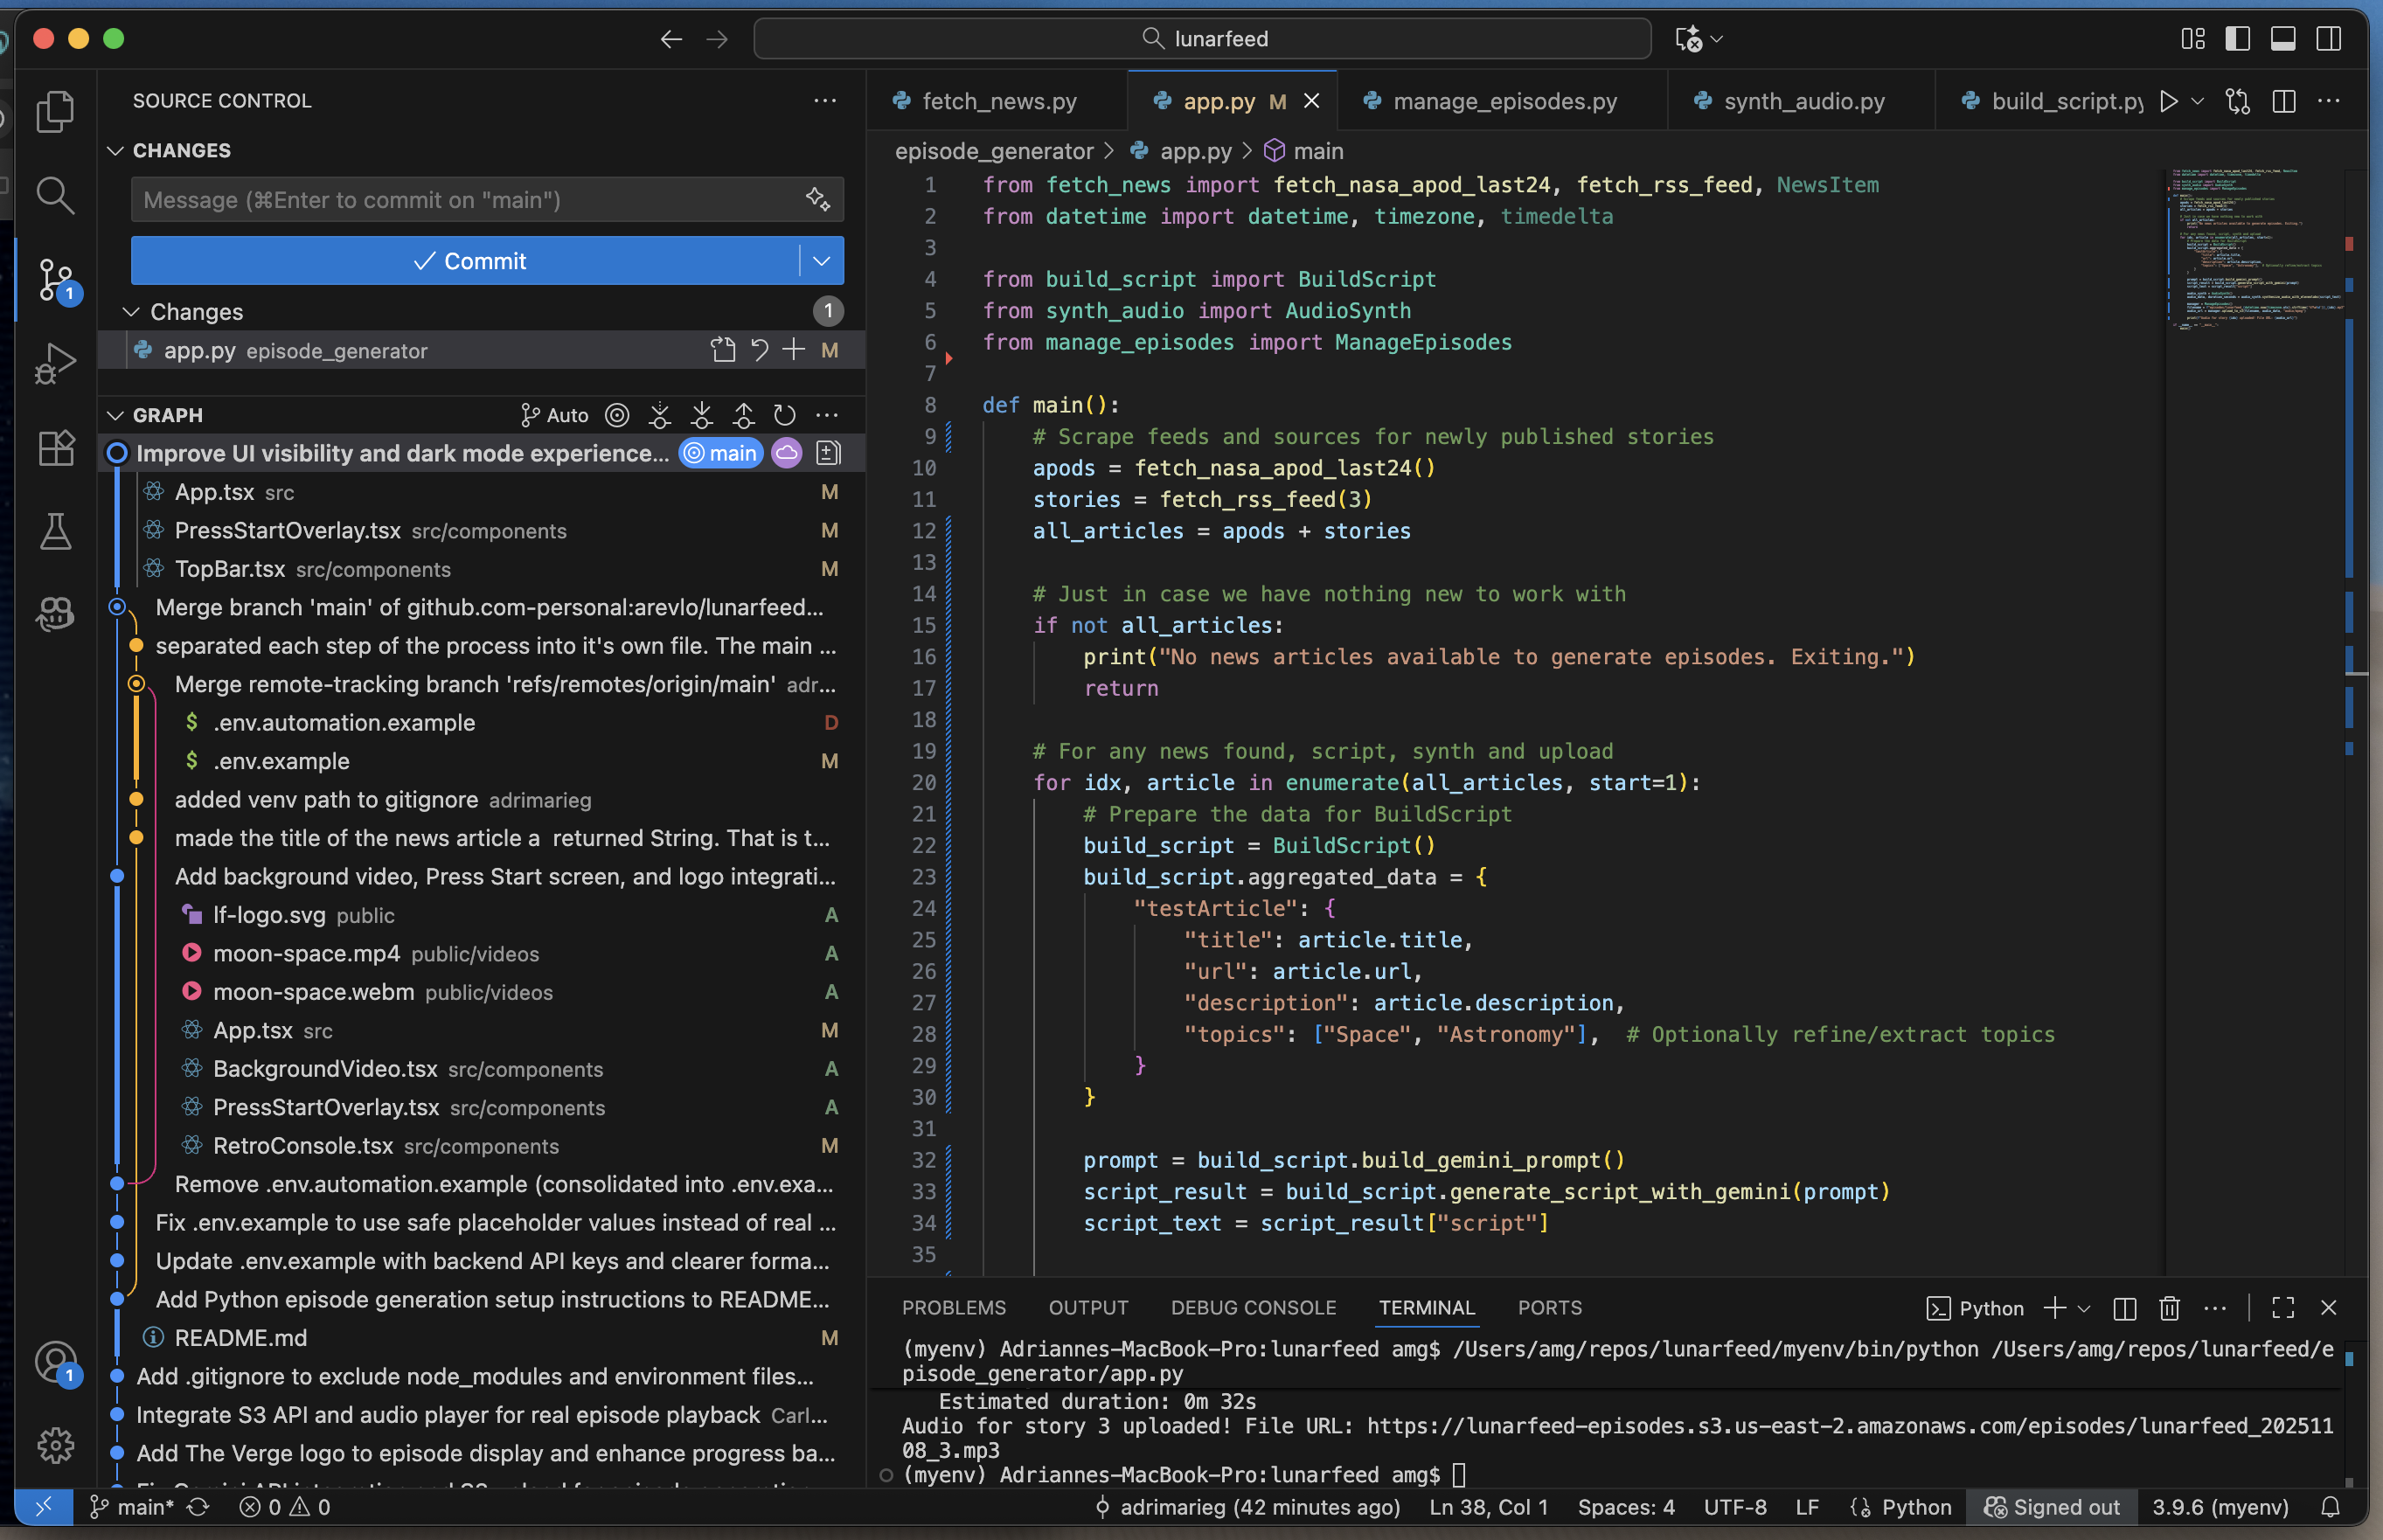Viewport: 2383px width, 1540px height.
Task: Open the Extensions view
Action: [55, 448]
